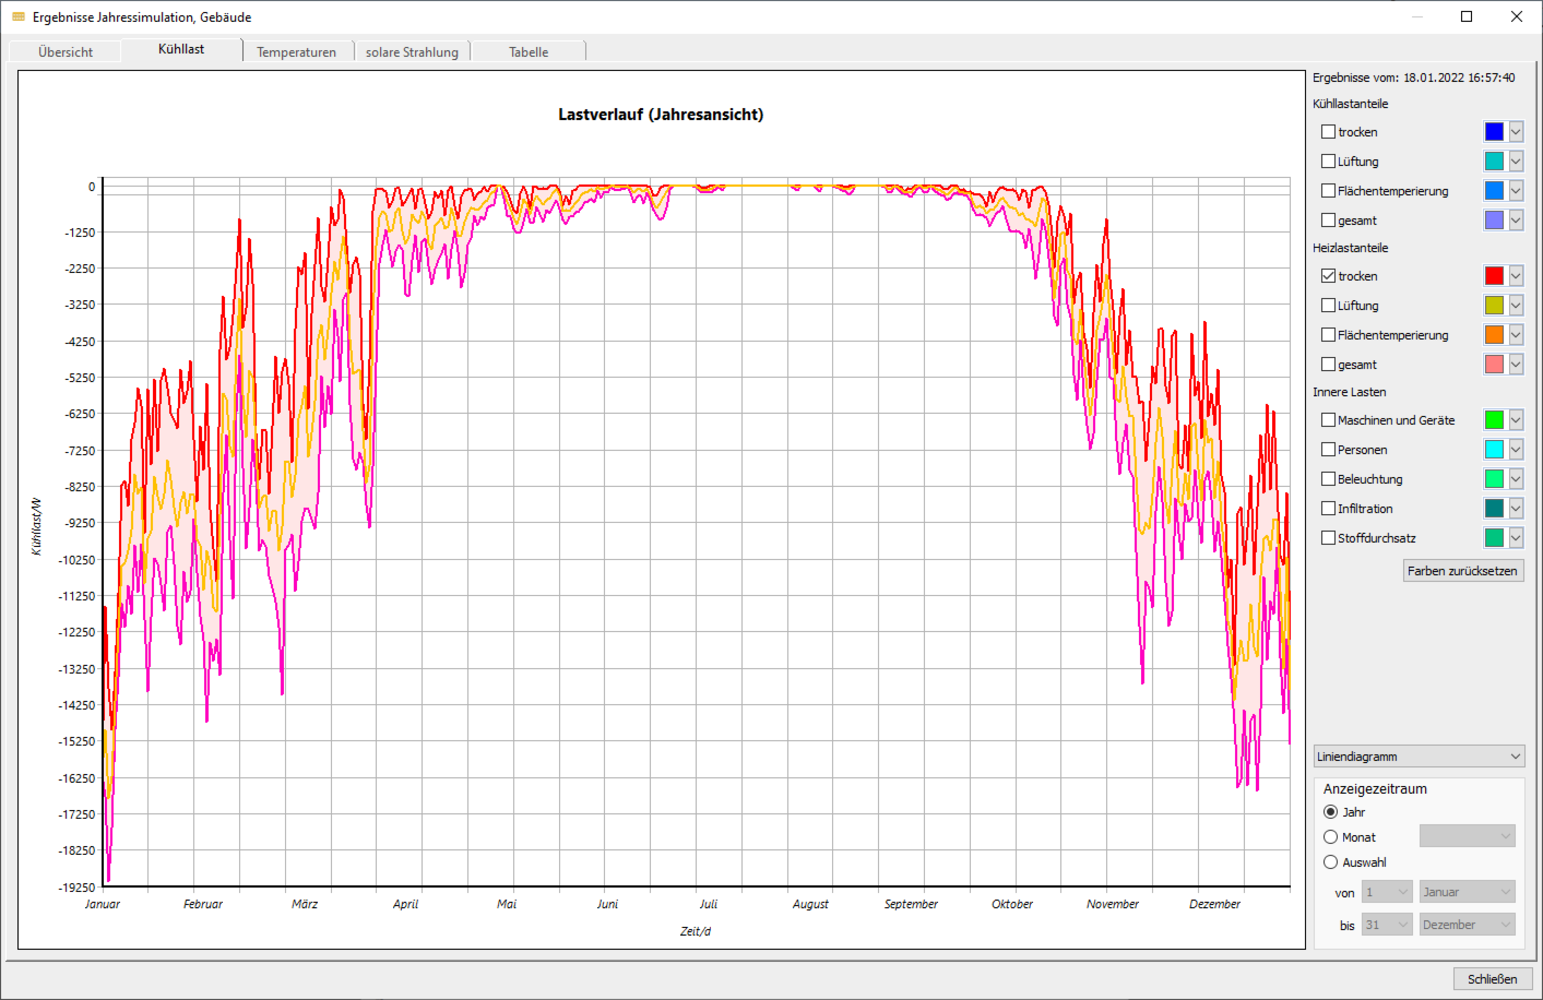Select the Kühllast tab
The image size is (1543, 1000).
[181, 49]
